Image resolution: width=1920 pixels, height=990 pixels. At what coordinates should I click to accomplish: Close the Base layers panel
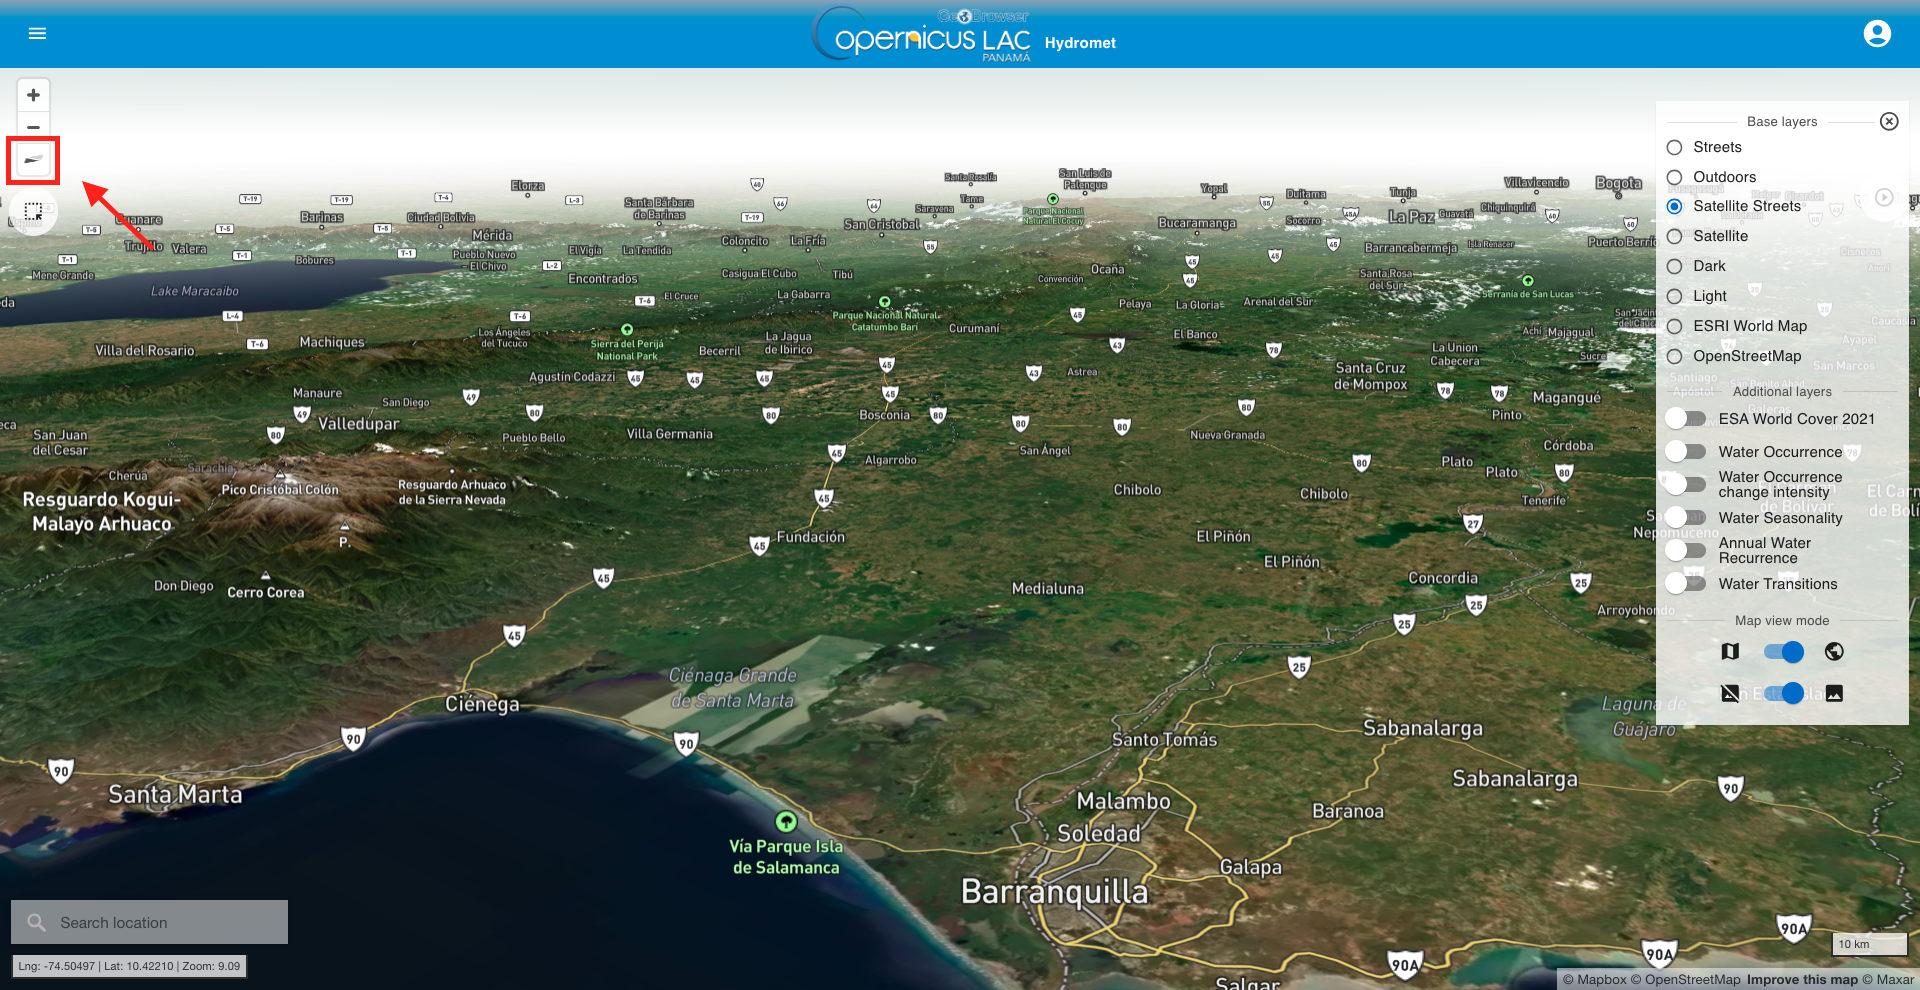tap(1889, 121)
